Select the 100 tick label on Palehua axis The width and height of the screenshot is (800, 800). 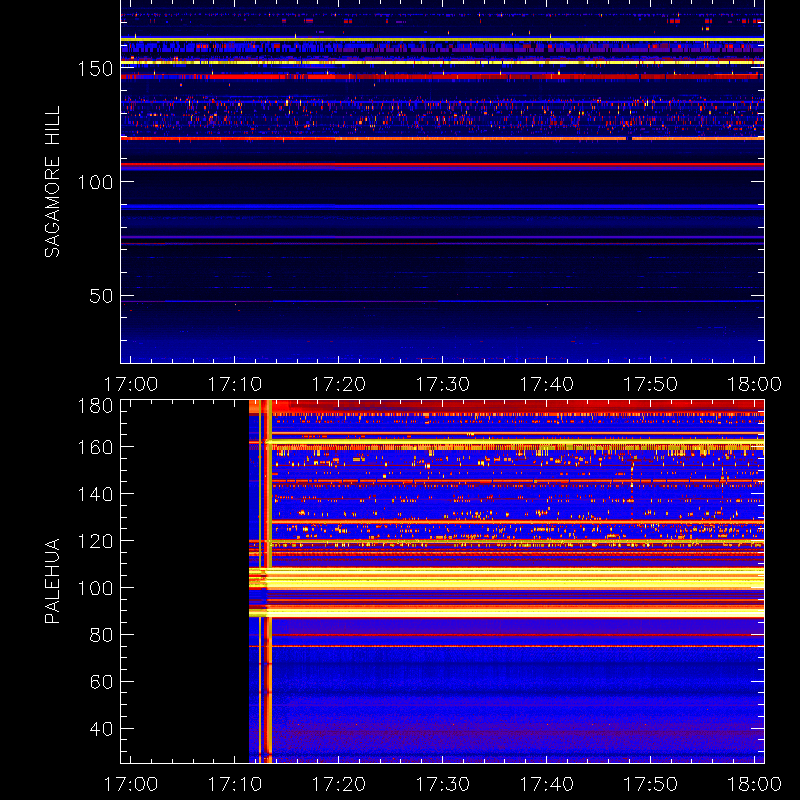pos(95,588)
